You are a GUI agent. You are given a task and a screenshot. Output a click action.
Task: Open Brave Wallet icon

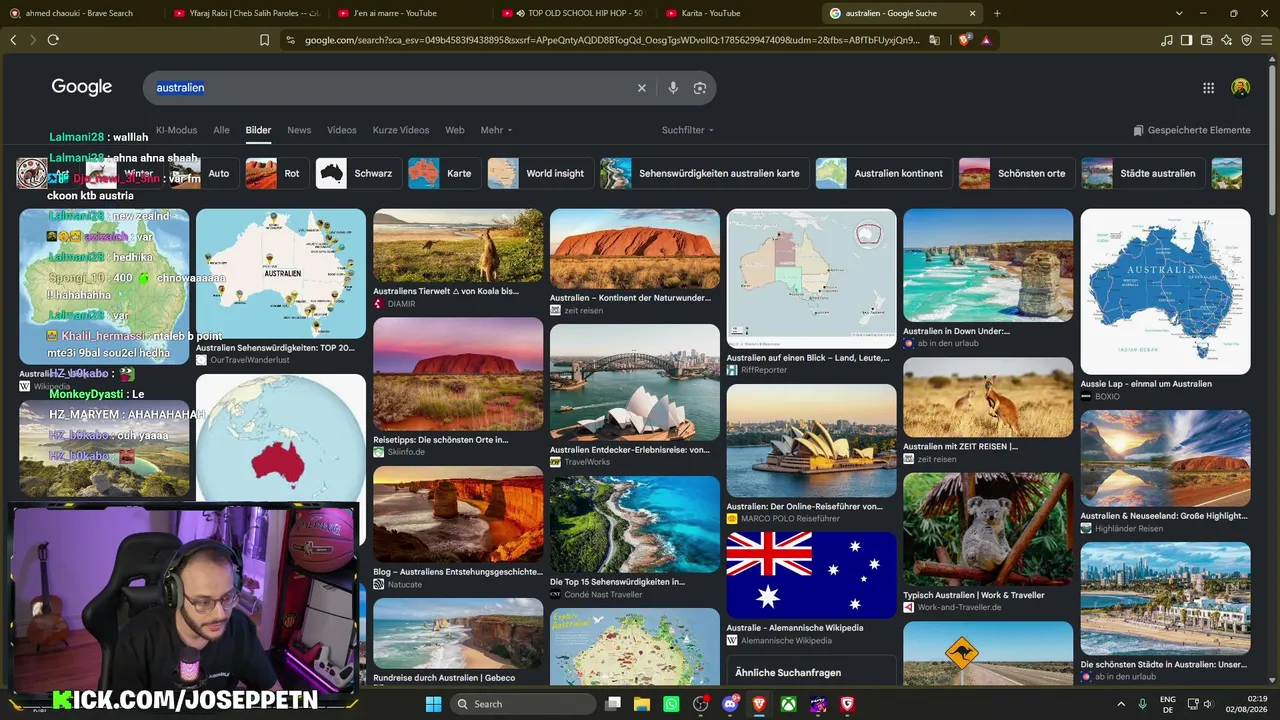tap(1206, 40)
